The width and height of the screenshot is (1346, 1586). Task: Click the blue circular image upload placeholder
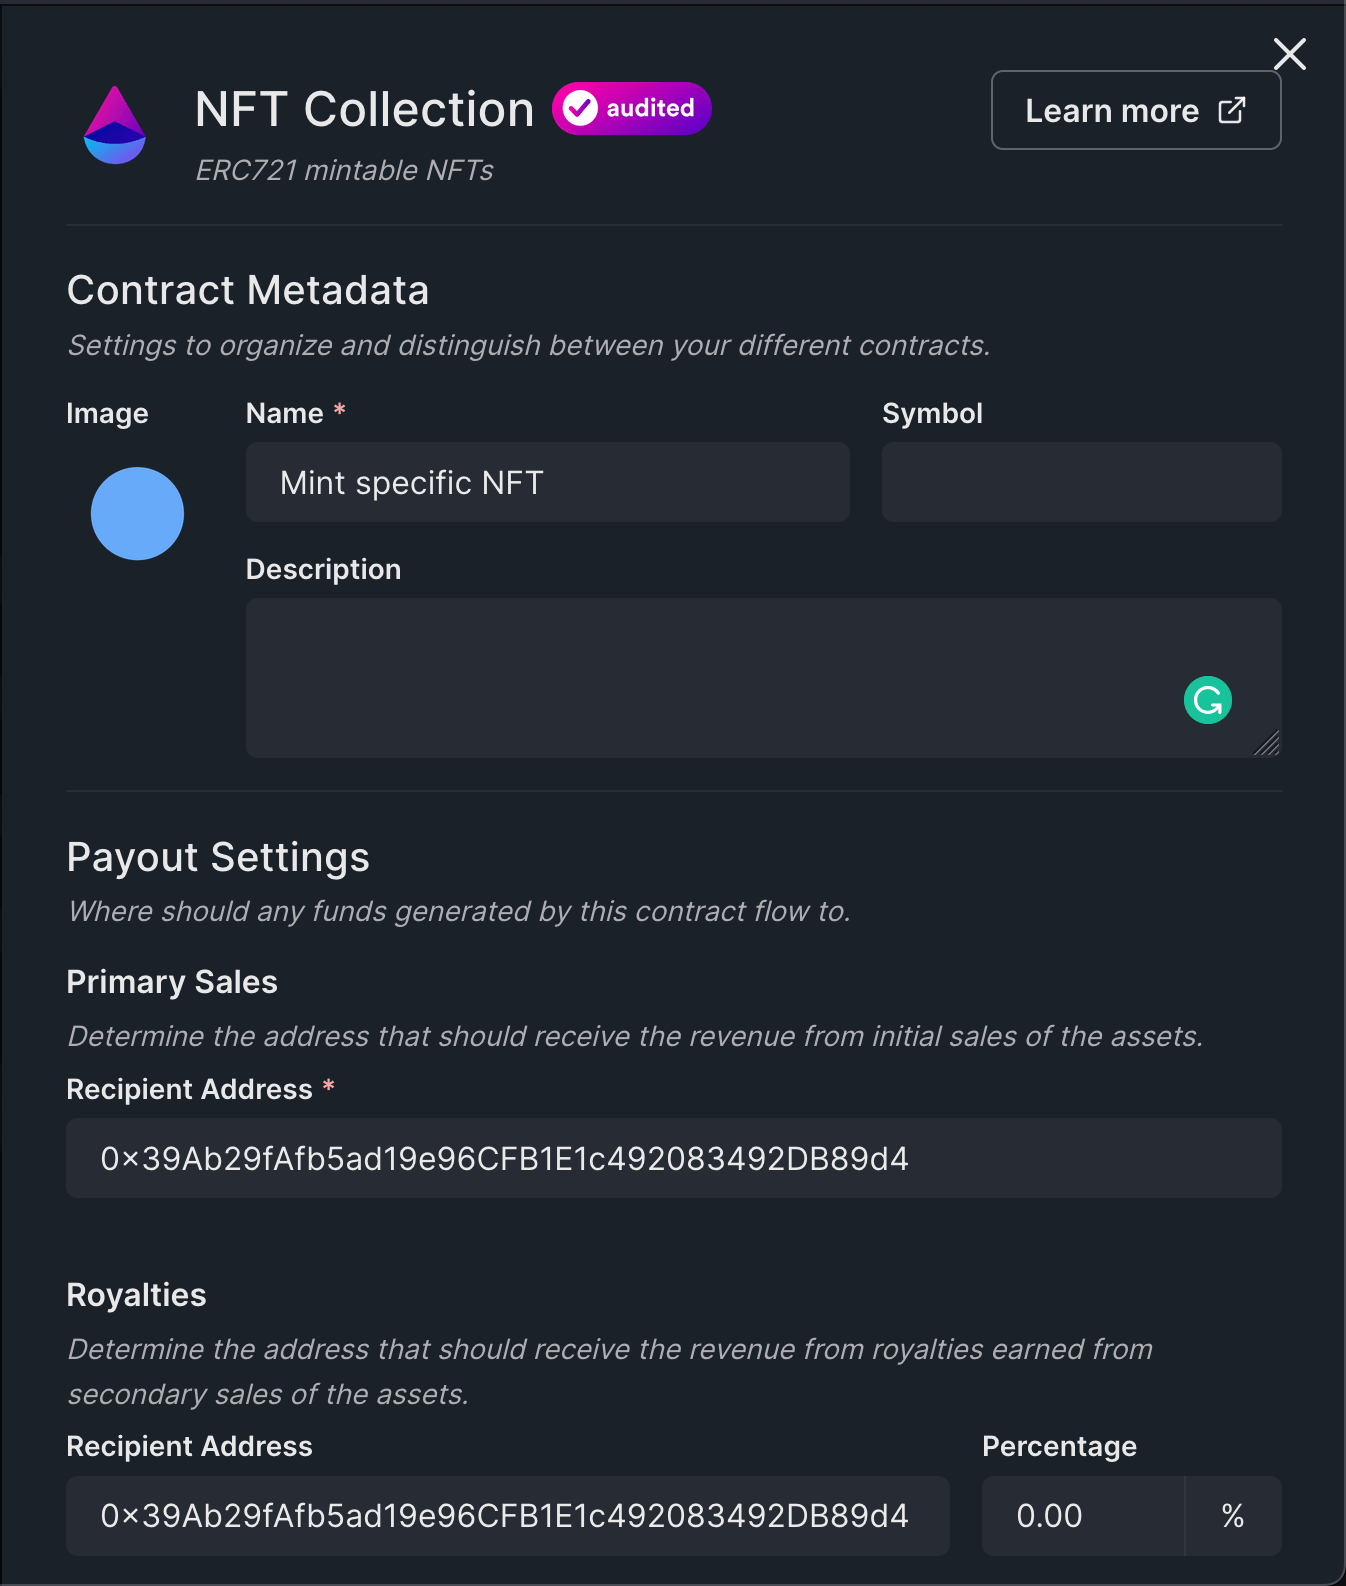pos(137,513)
